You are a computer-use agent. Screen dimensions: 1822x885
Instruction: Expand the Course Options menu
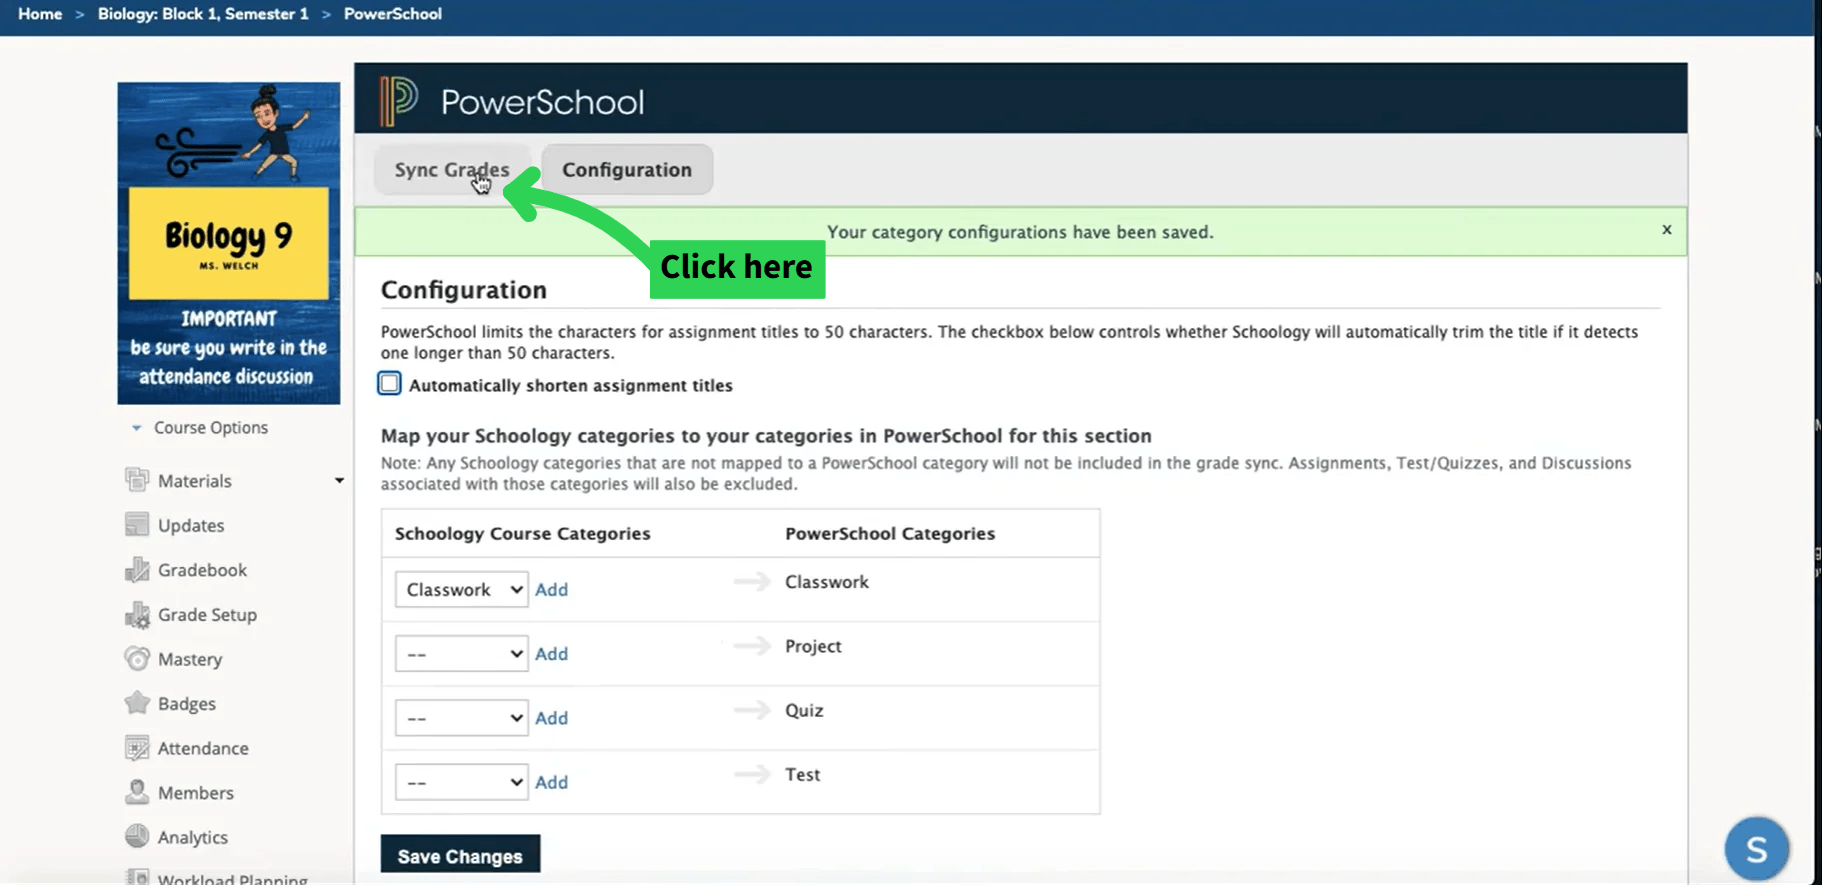click(x=201, y=427)
